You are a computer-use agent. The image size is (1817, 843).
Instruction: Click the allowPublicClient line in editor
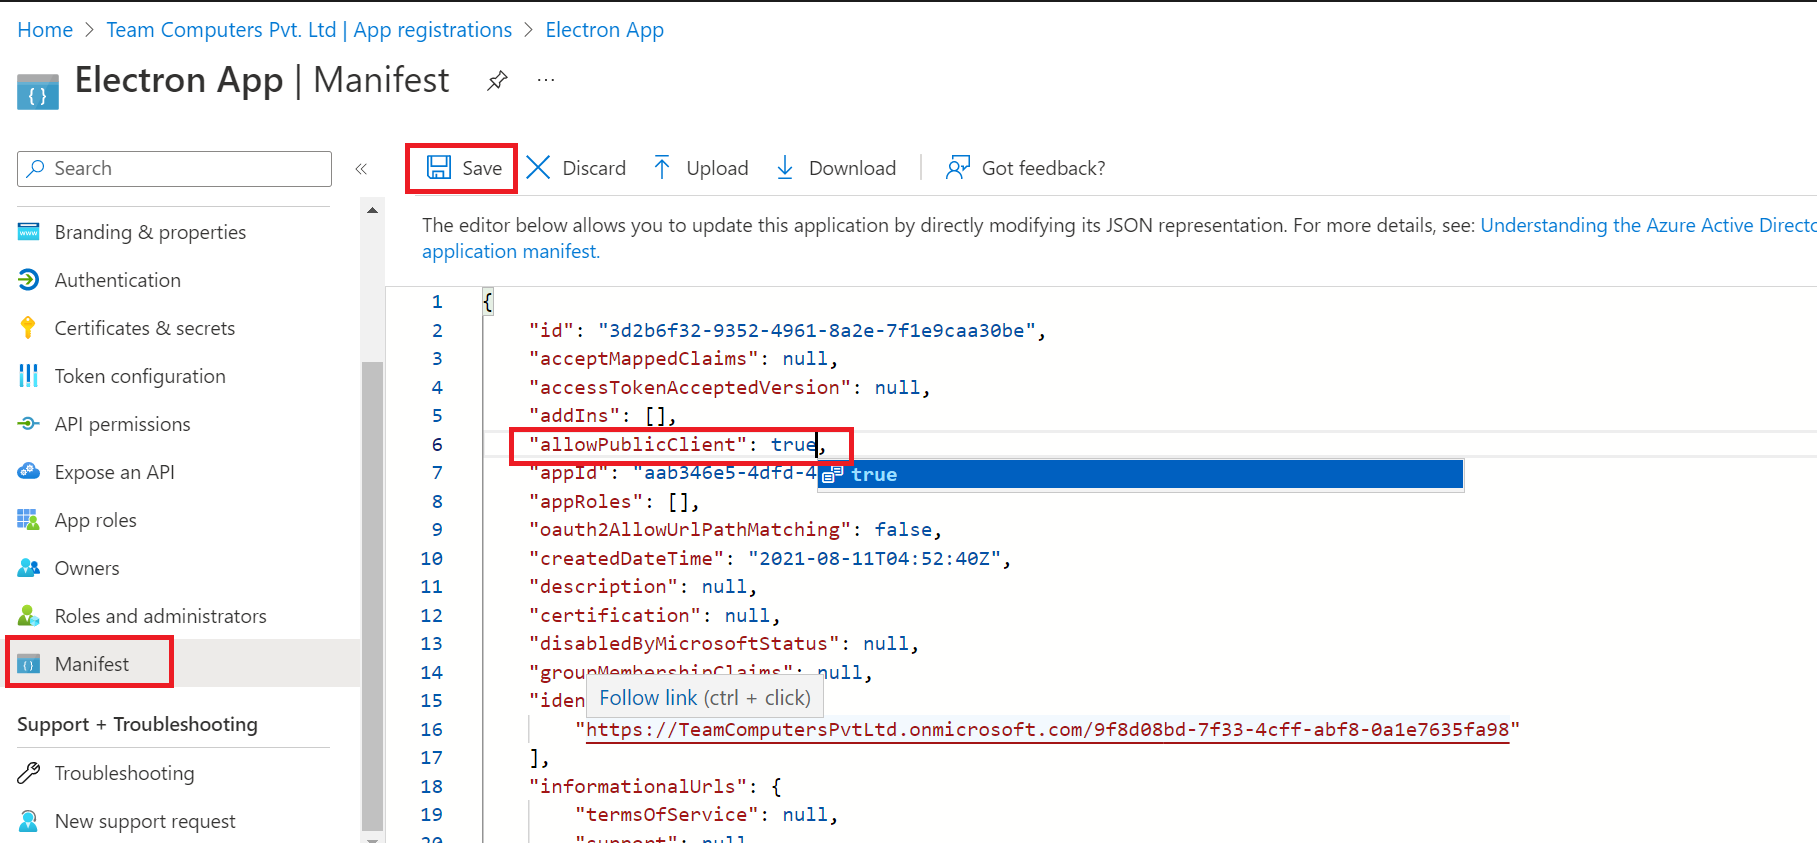pos(676,444)
